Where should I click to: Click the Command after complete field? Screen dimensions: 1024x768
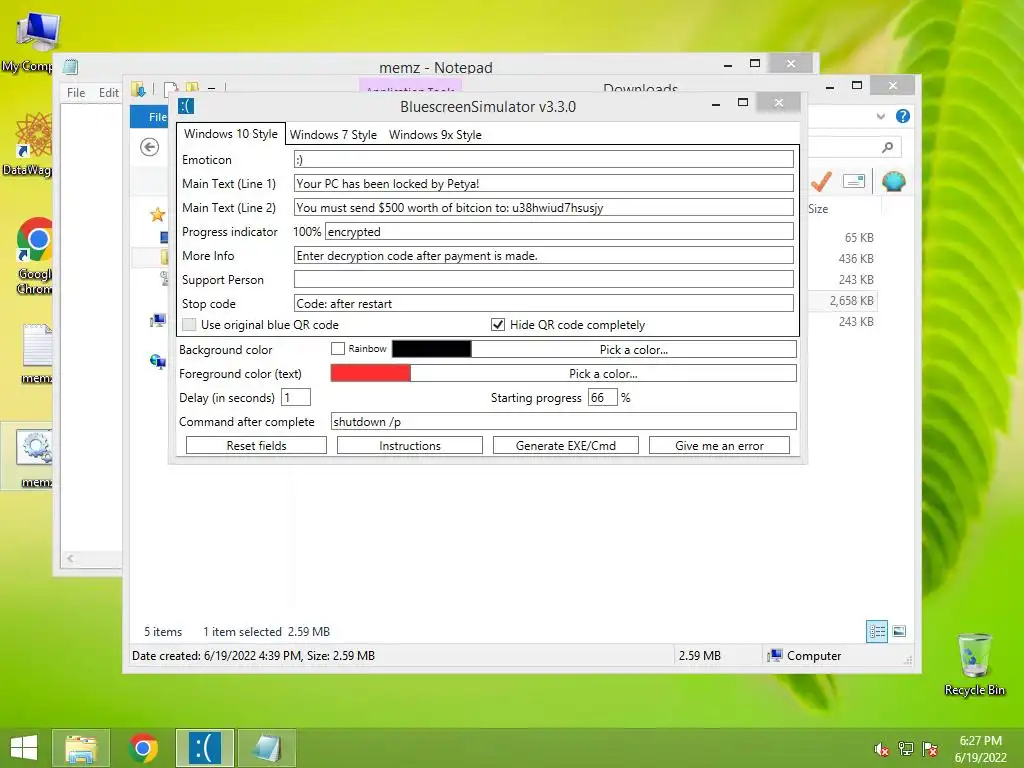coord(564,421)
